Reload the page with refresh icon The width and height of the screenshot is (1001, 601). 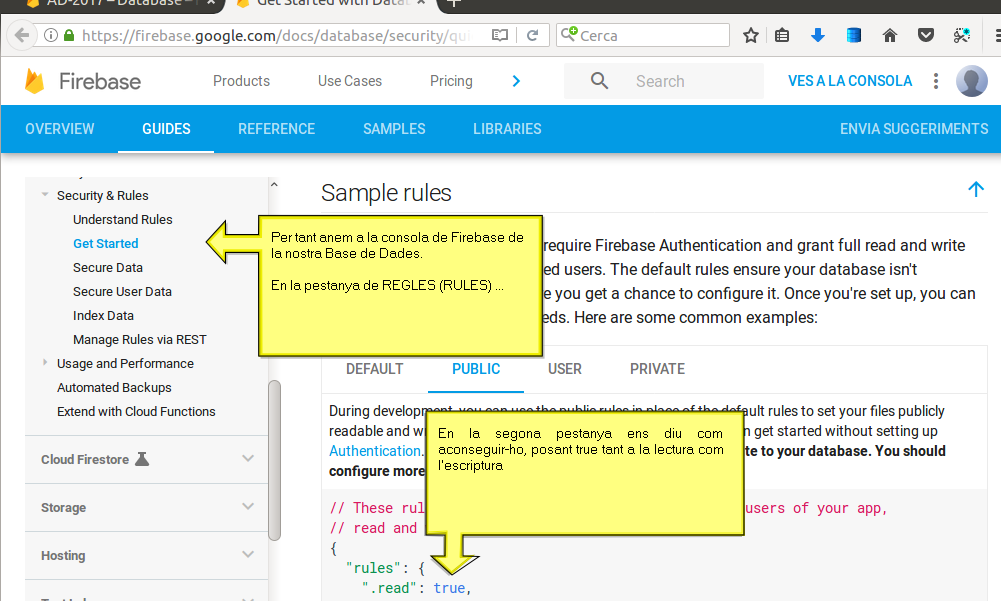tap(532, 35)
